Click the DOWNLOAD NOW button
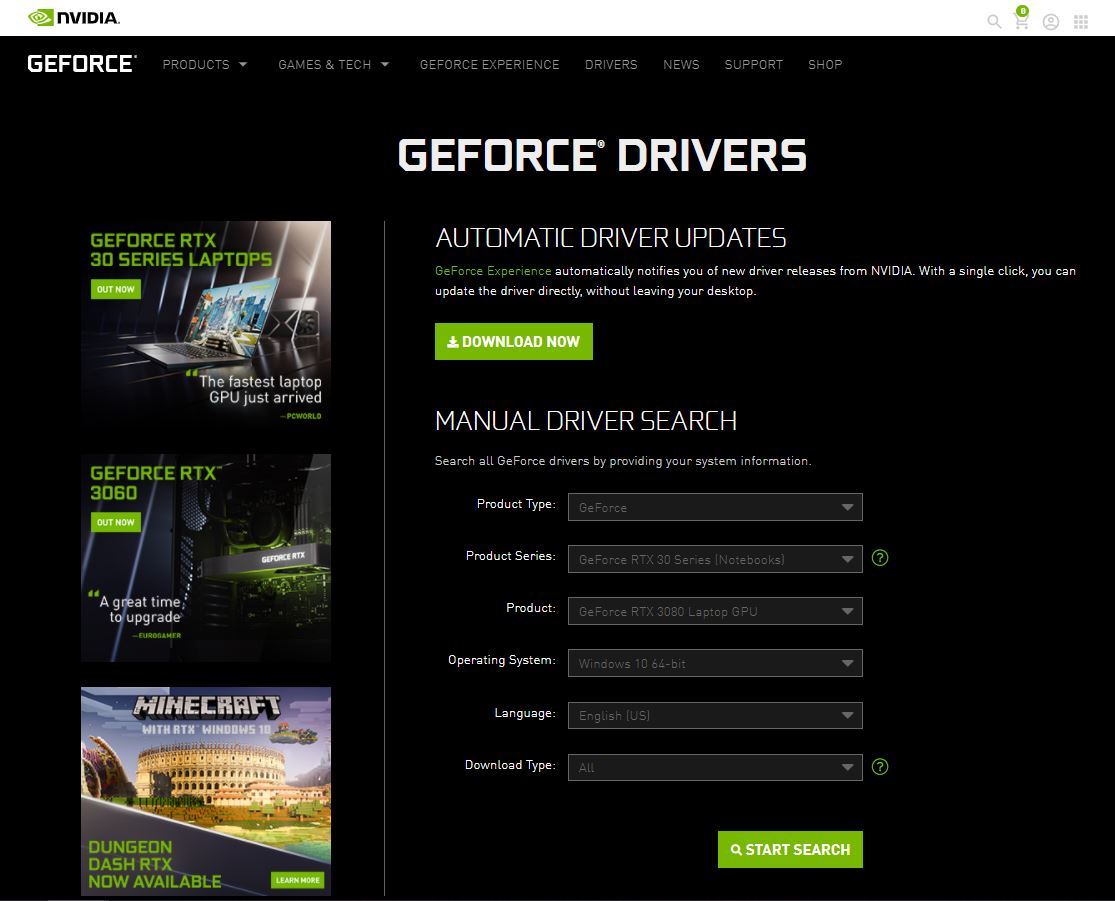This screenshot has height=901, width=1115. [x=513, y=341]
